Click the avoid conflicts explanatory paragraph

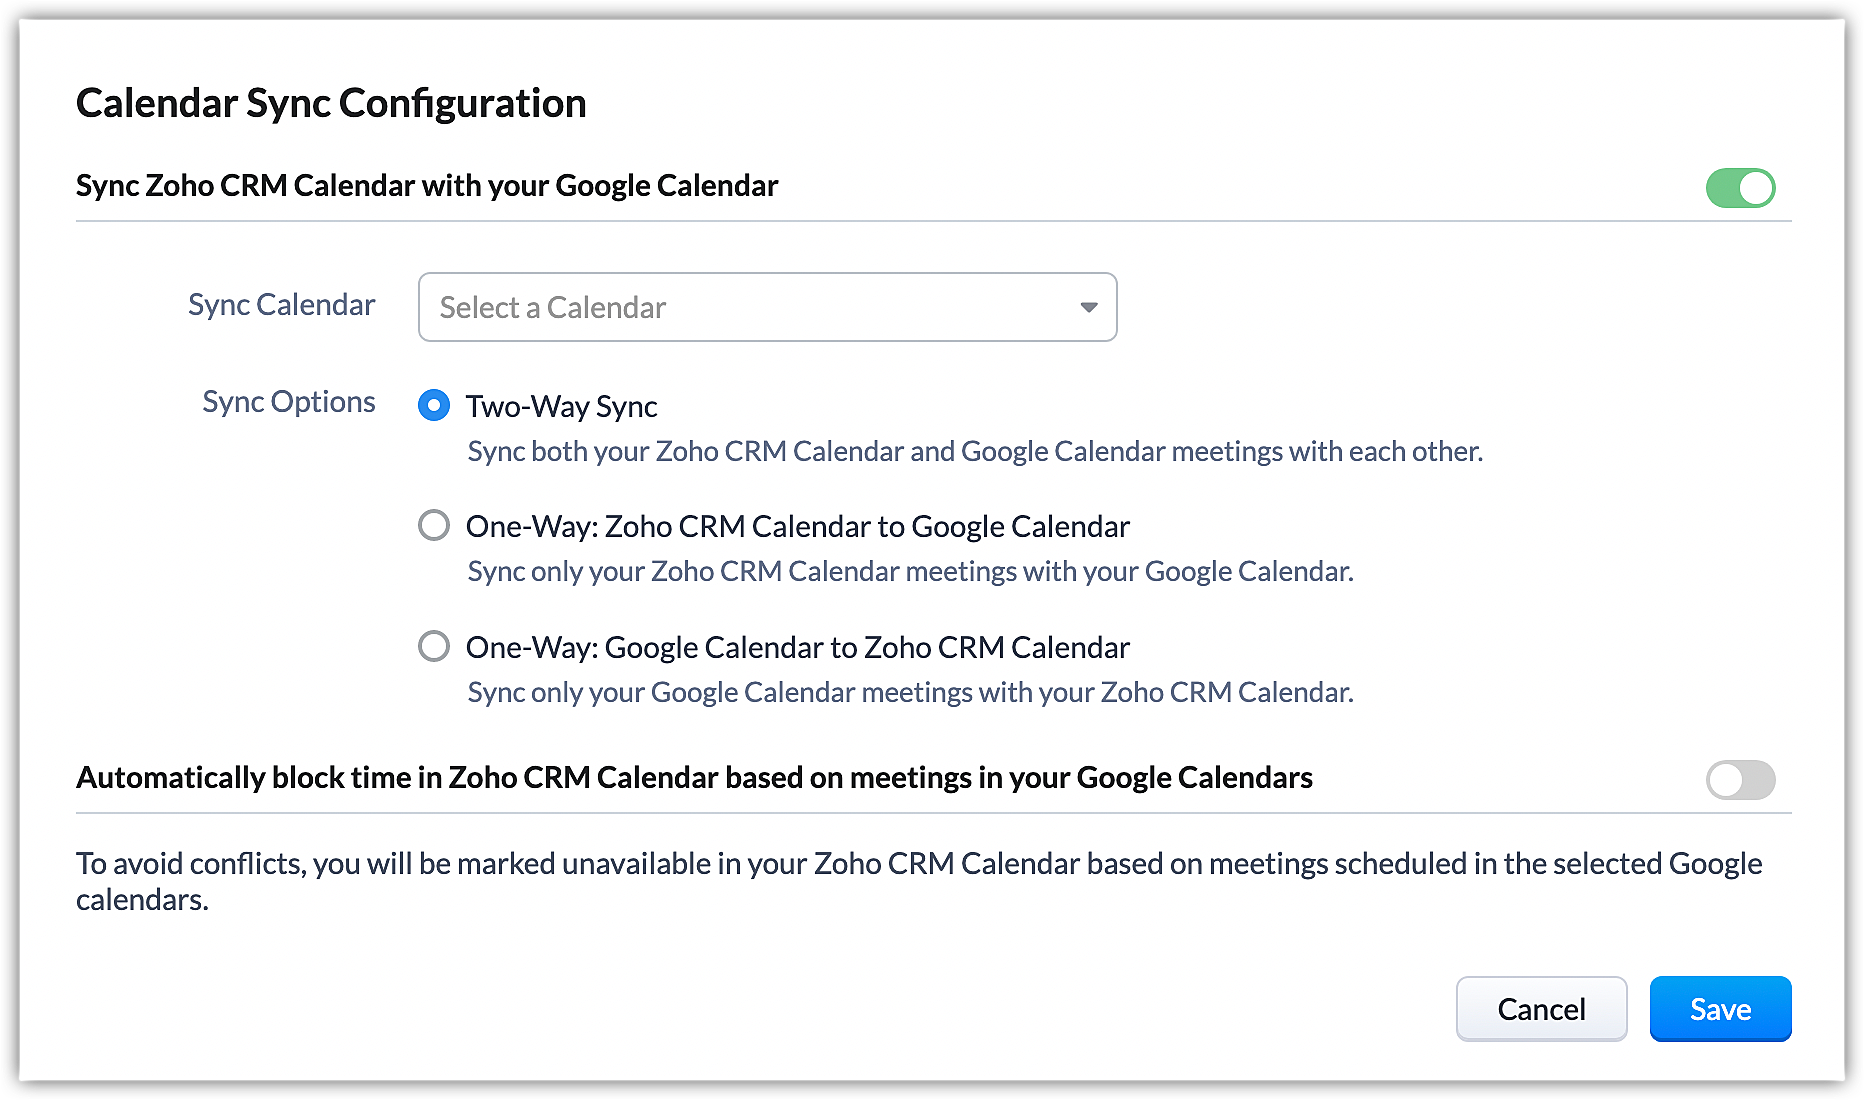pyautogui.click(x=918, y=880)
